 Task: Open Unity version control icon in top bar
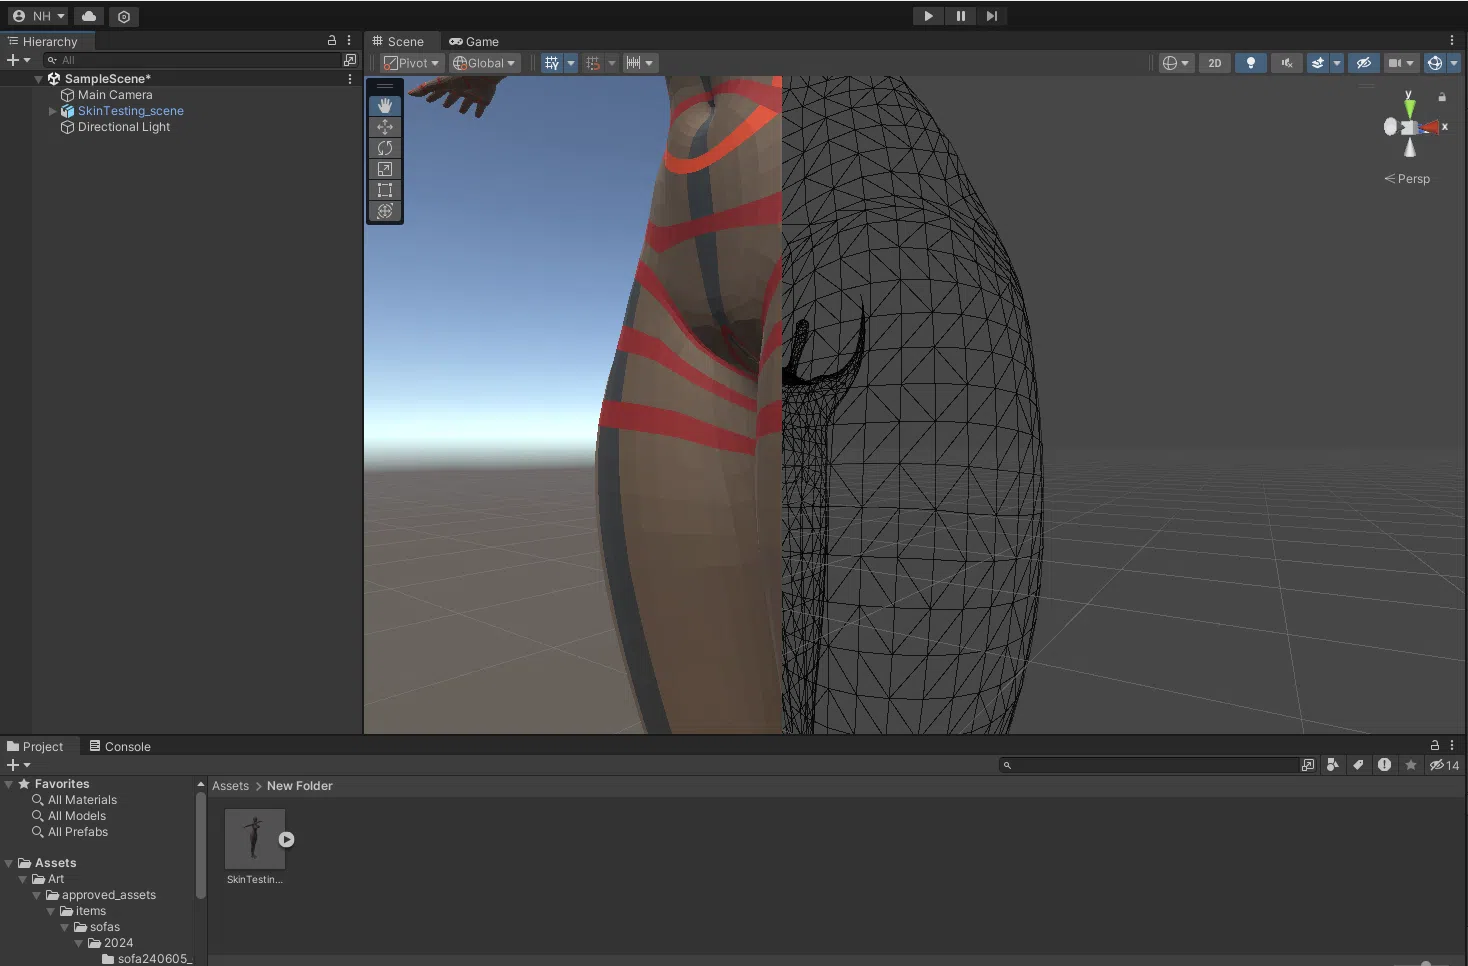(x=124, y=16)
